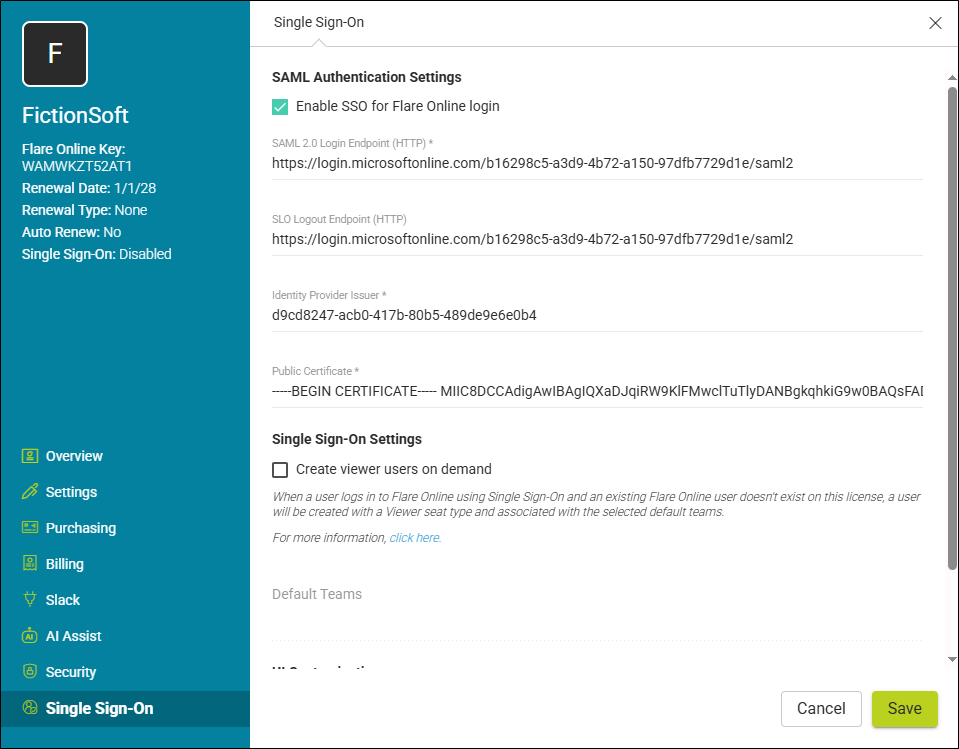Close the Single Sign-On dialog
The image size is (959, 749).
coord(935,23)
